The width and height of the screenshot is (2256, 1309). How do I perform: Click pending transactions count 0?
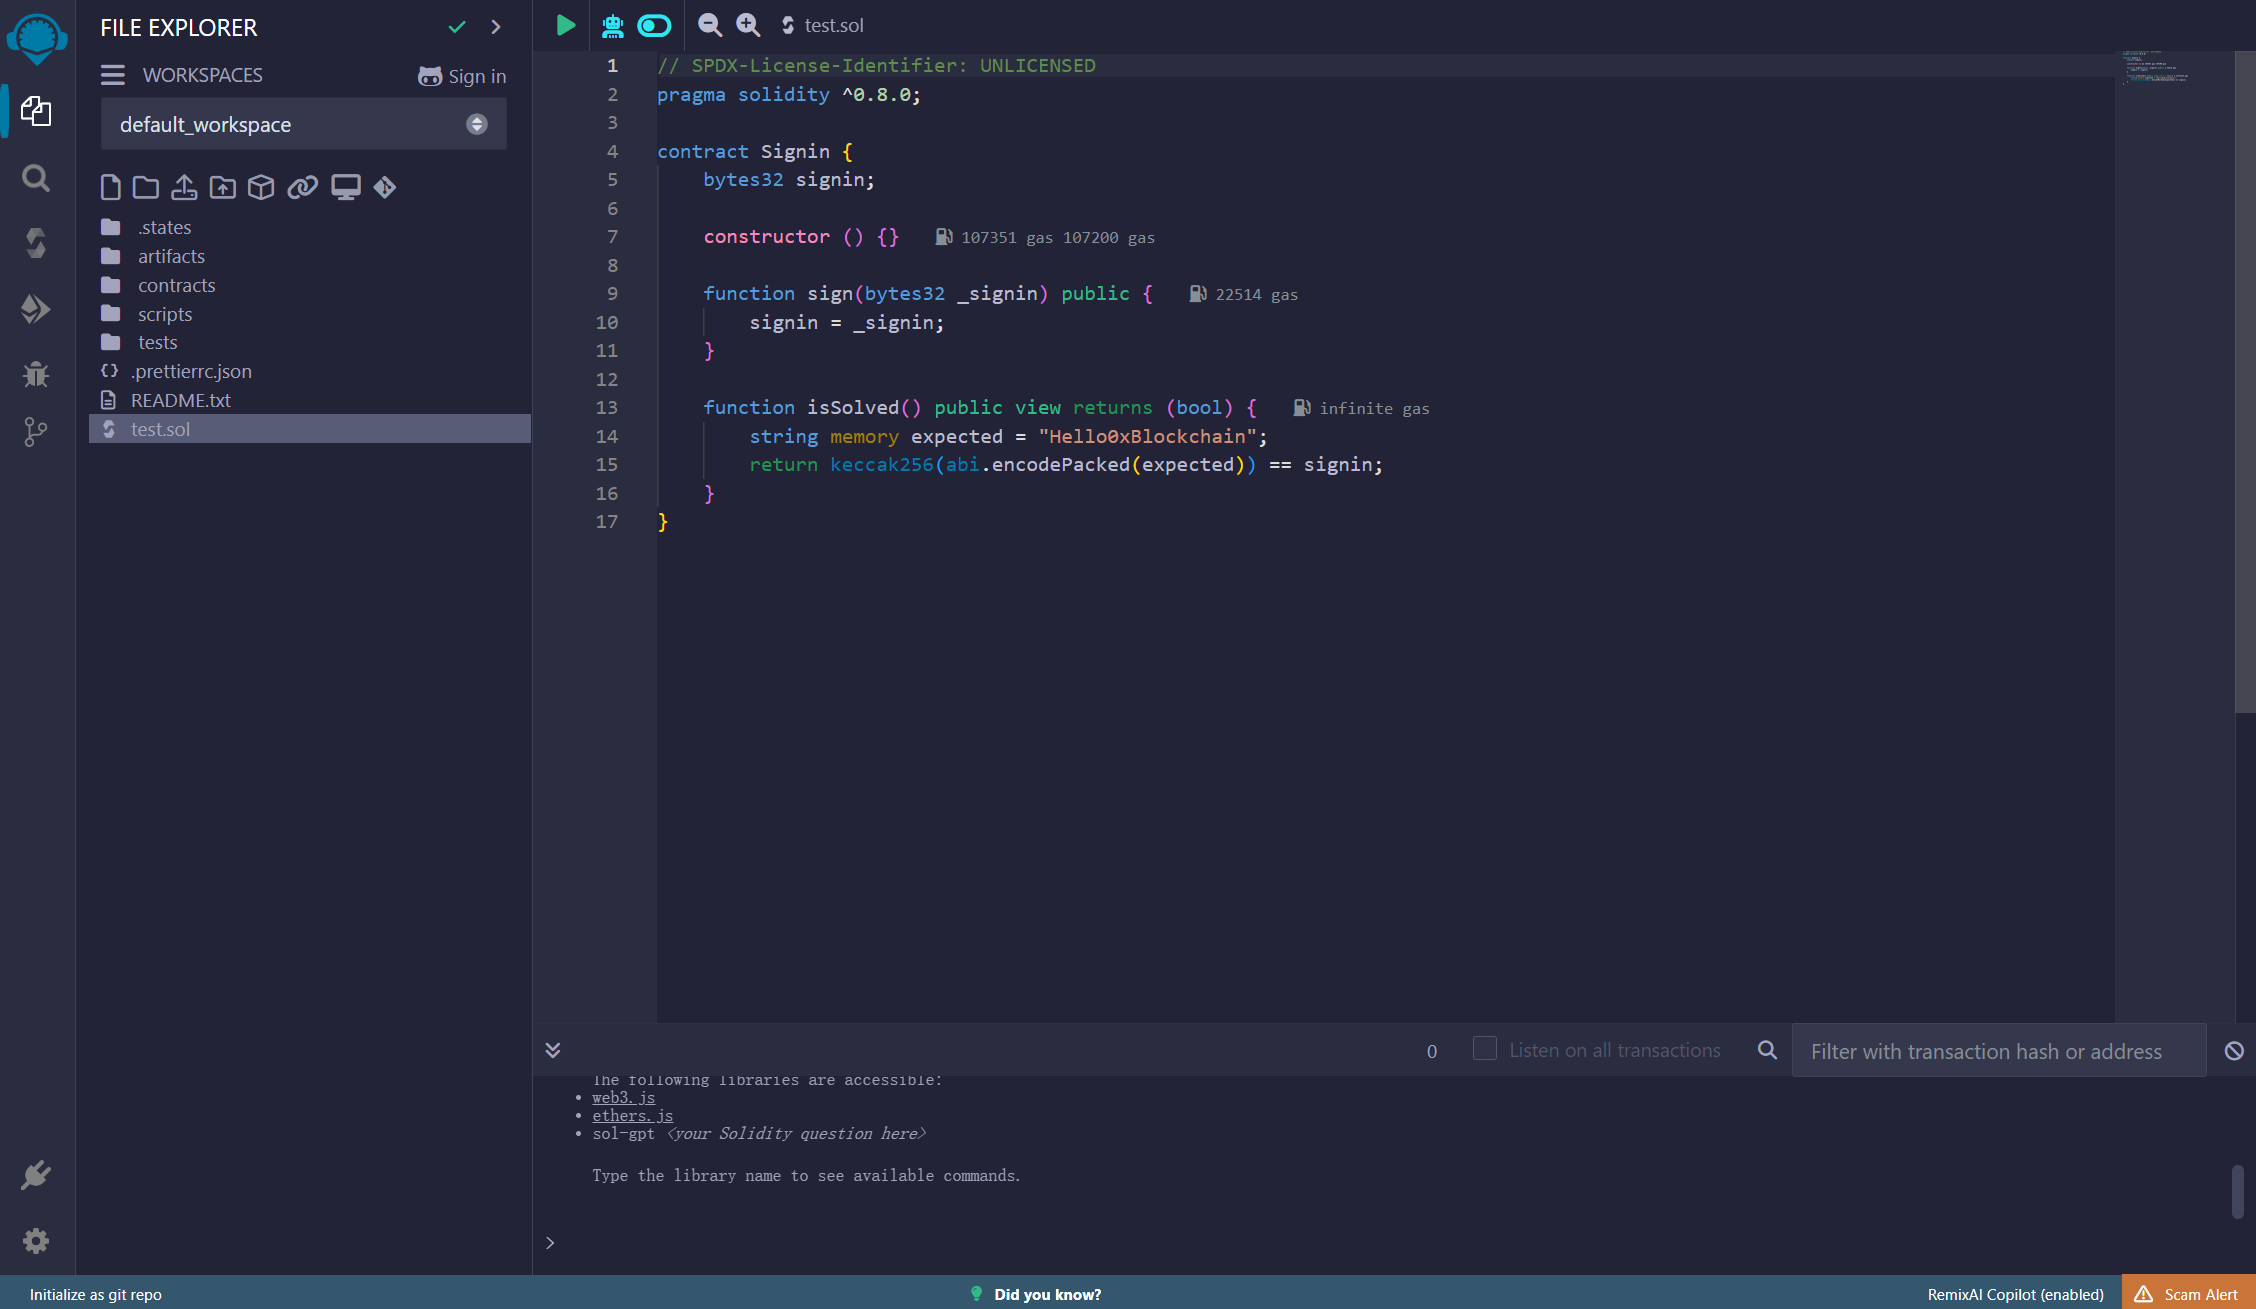(1432, 1051)
